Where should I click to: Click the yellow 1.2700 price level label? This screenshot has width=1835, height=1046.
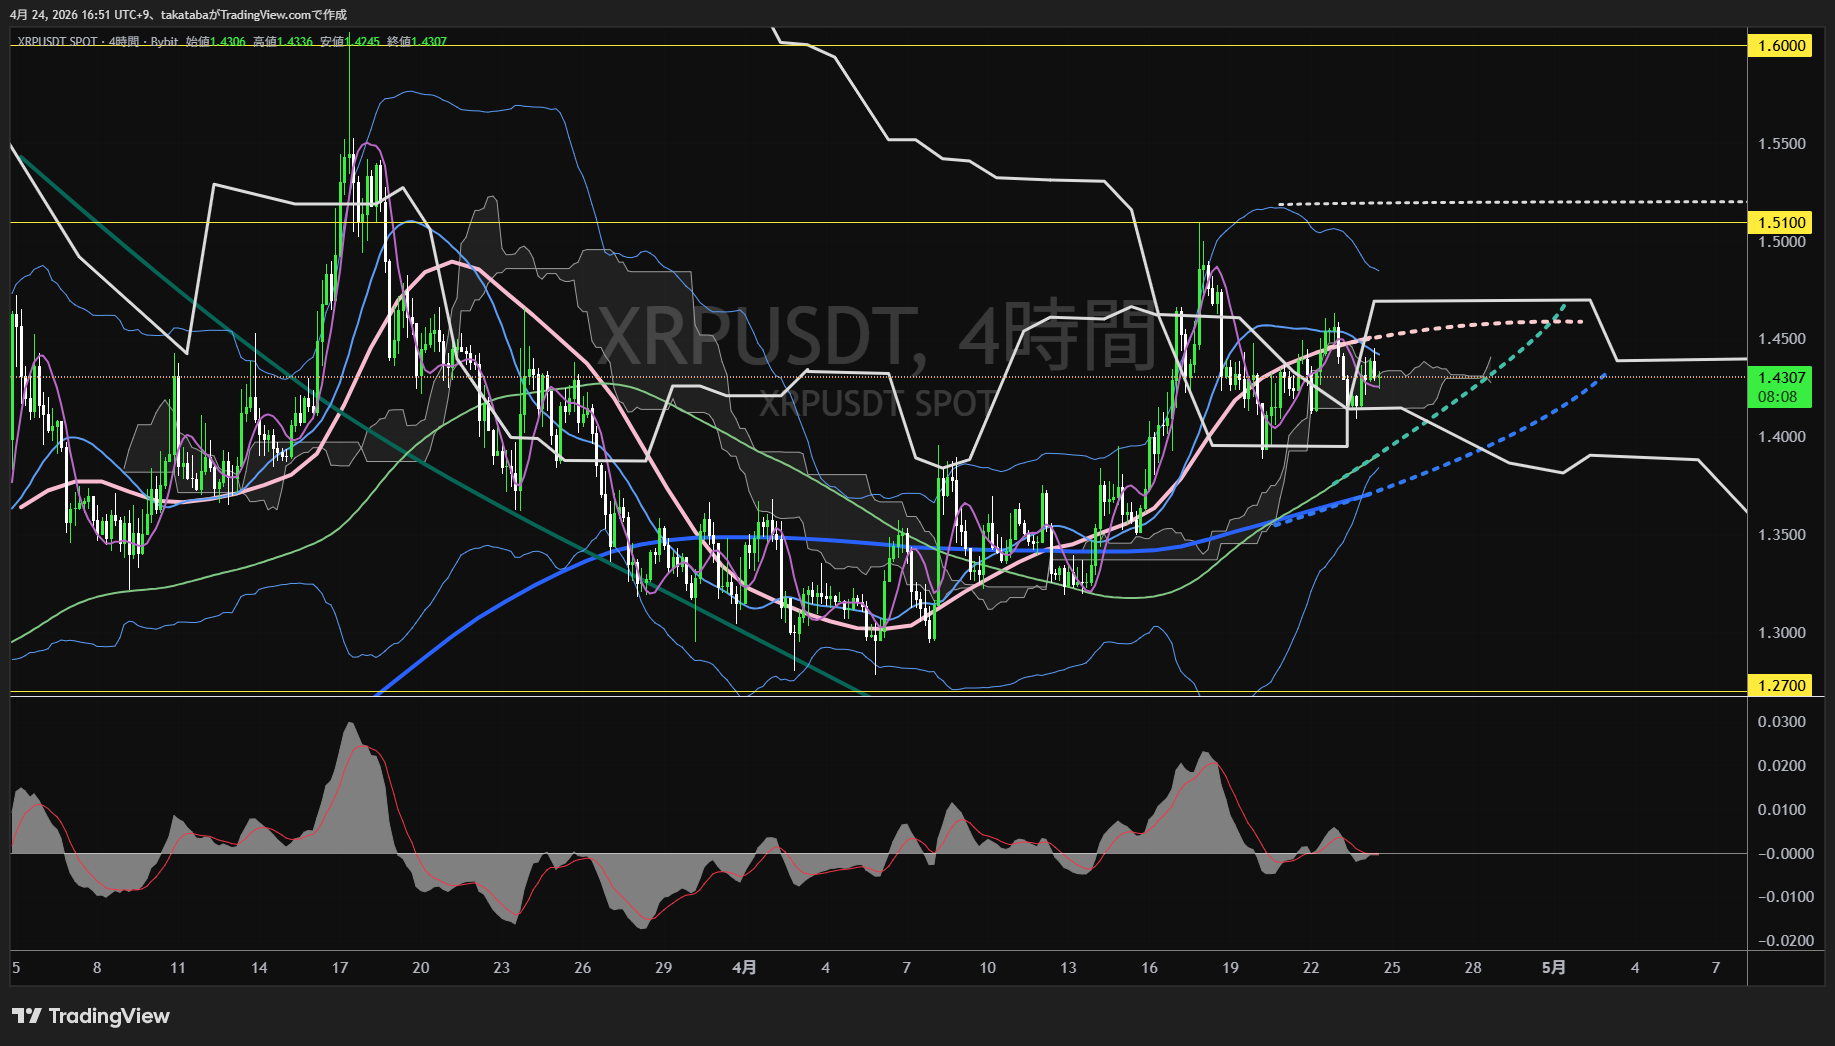click(1781, 686)
